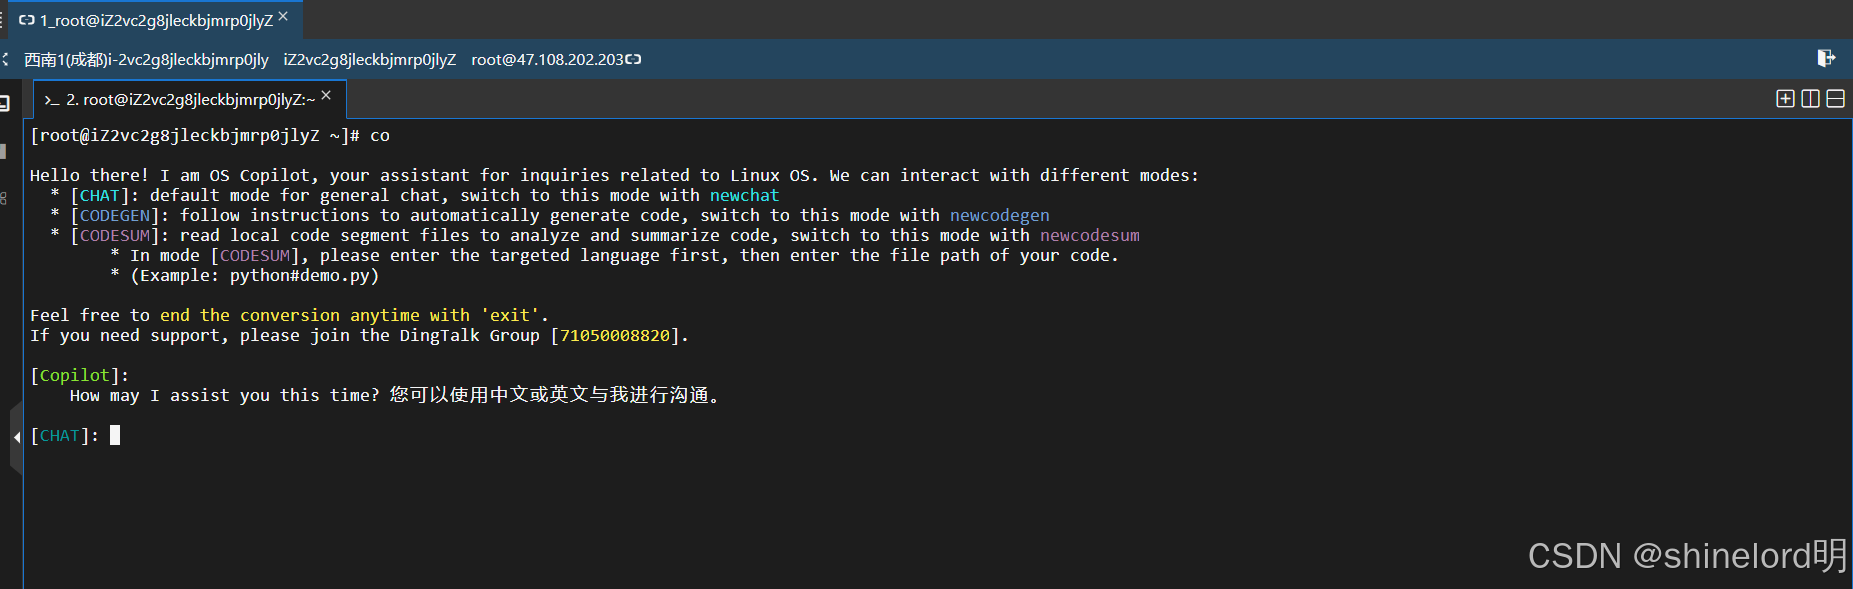
Task: Focus the [CHAT] input prompt cursor
Action: (115, 435)
